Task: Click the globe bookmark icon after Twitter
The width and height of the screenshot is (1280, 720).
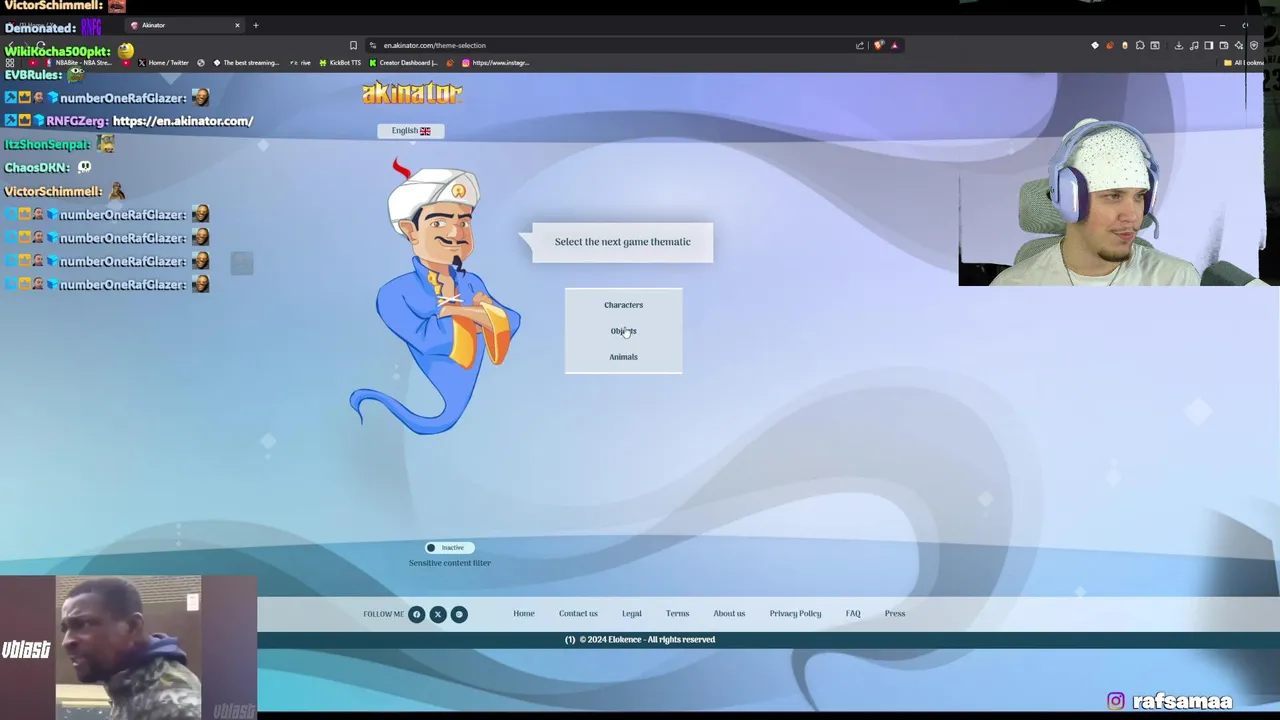Action: 201,63
